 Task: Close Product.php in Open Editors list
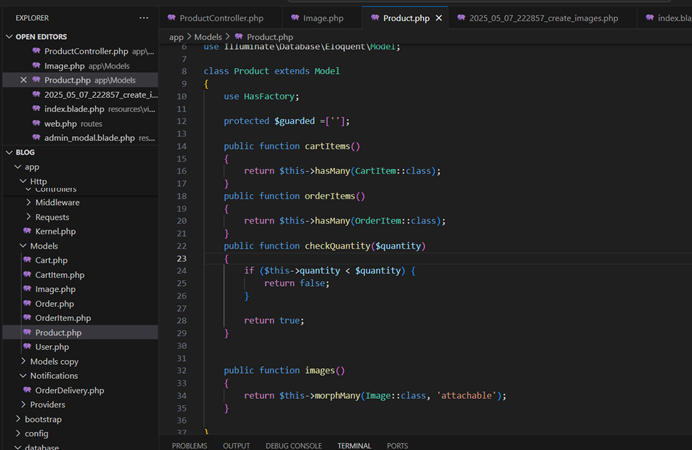24,80
